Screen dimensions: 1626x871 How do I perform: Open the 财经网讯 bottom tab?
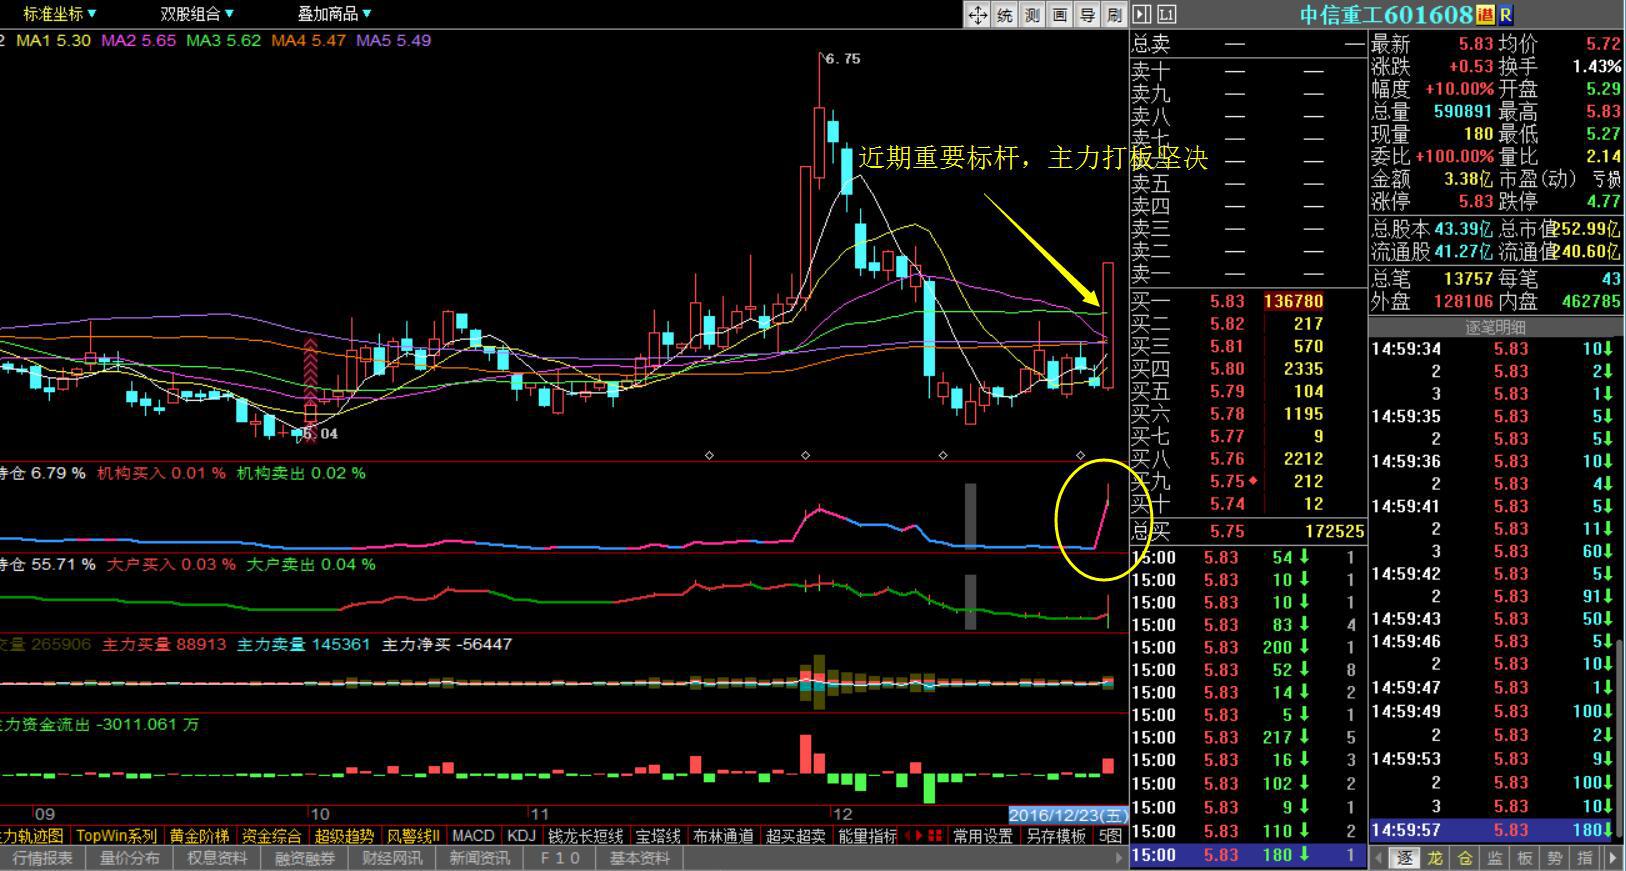coord(391,858)
